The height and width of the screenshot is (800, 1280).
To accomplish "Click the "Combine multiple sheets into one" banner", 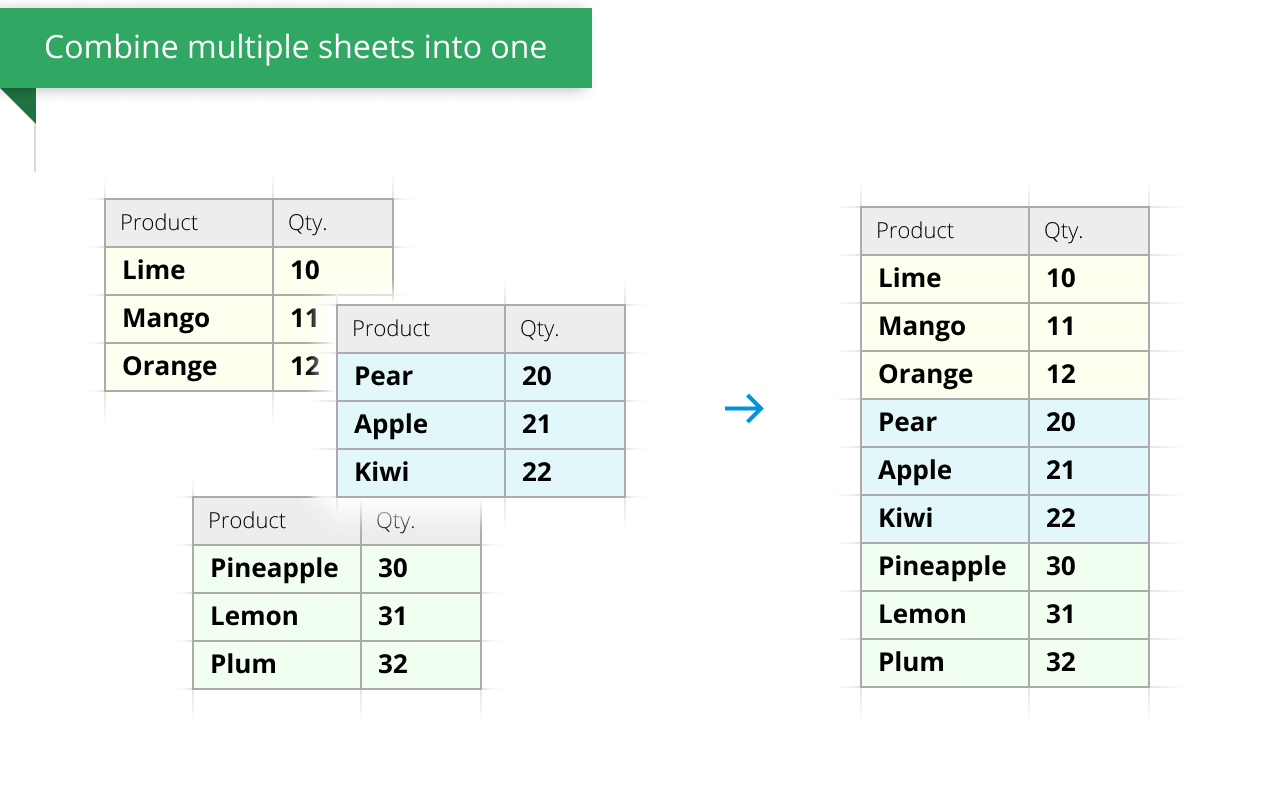I will [296, 47].
